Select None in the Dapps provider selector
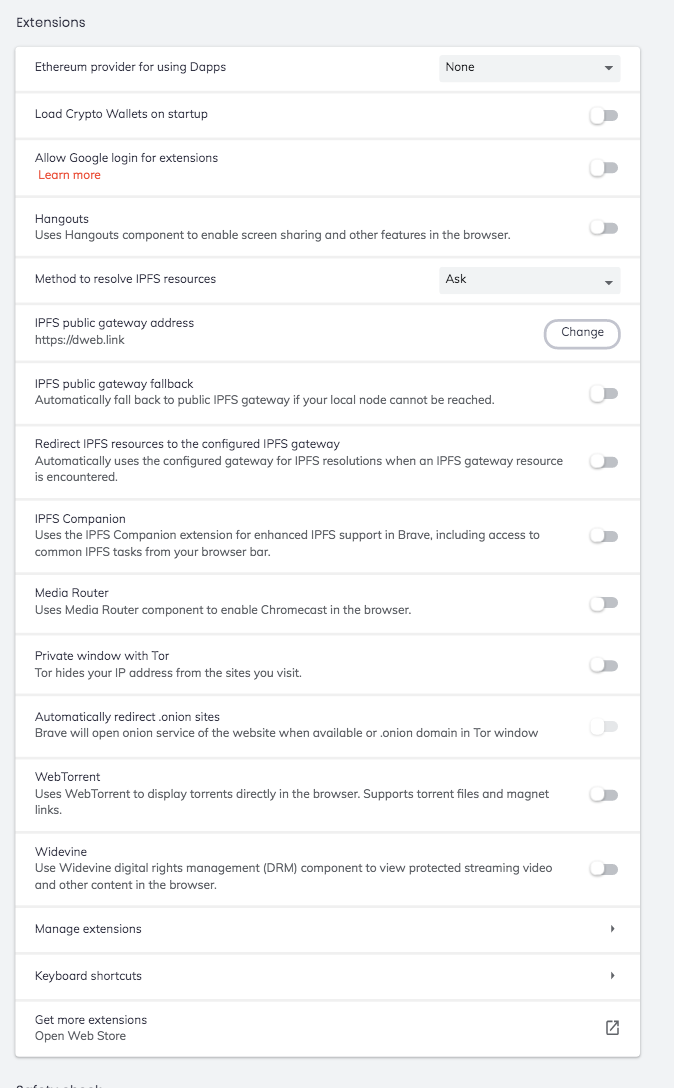This screenshot has width=674, height=1088. [529, 67]
